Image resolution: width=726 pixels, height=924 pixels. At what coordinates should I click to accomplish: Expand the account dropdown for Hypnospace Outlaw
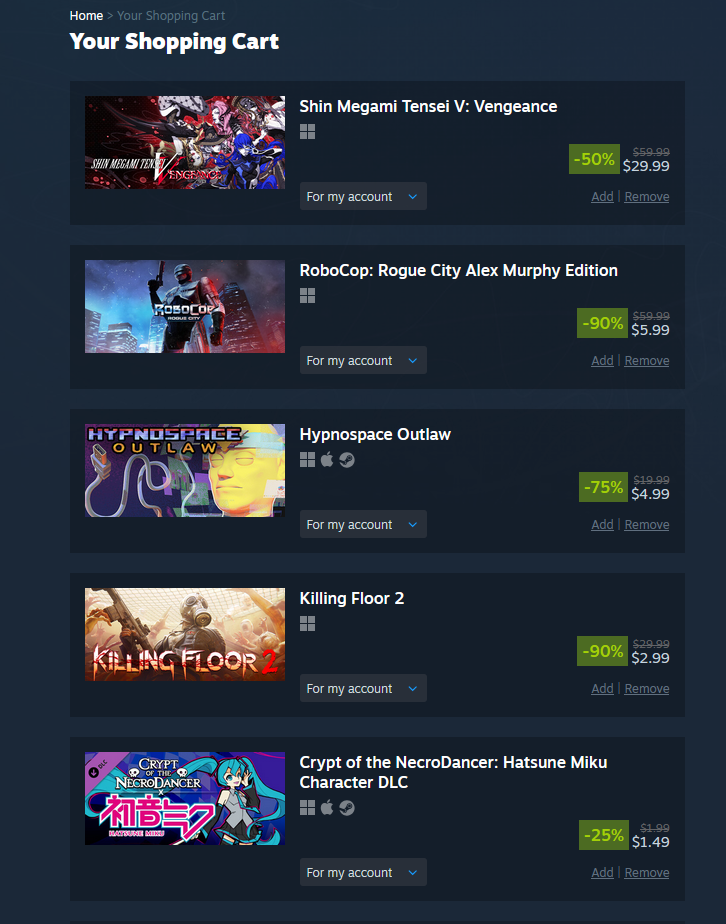click(363, 524)
